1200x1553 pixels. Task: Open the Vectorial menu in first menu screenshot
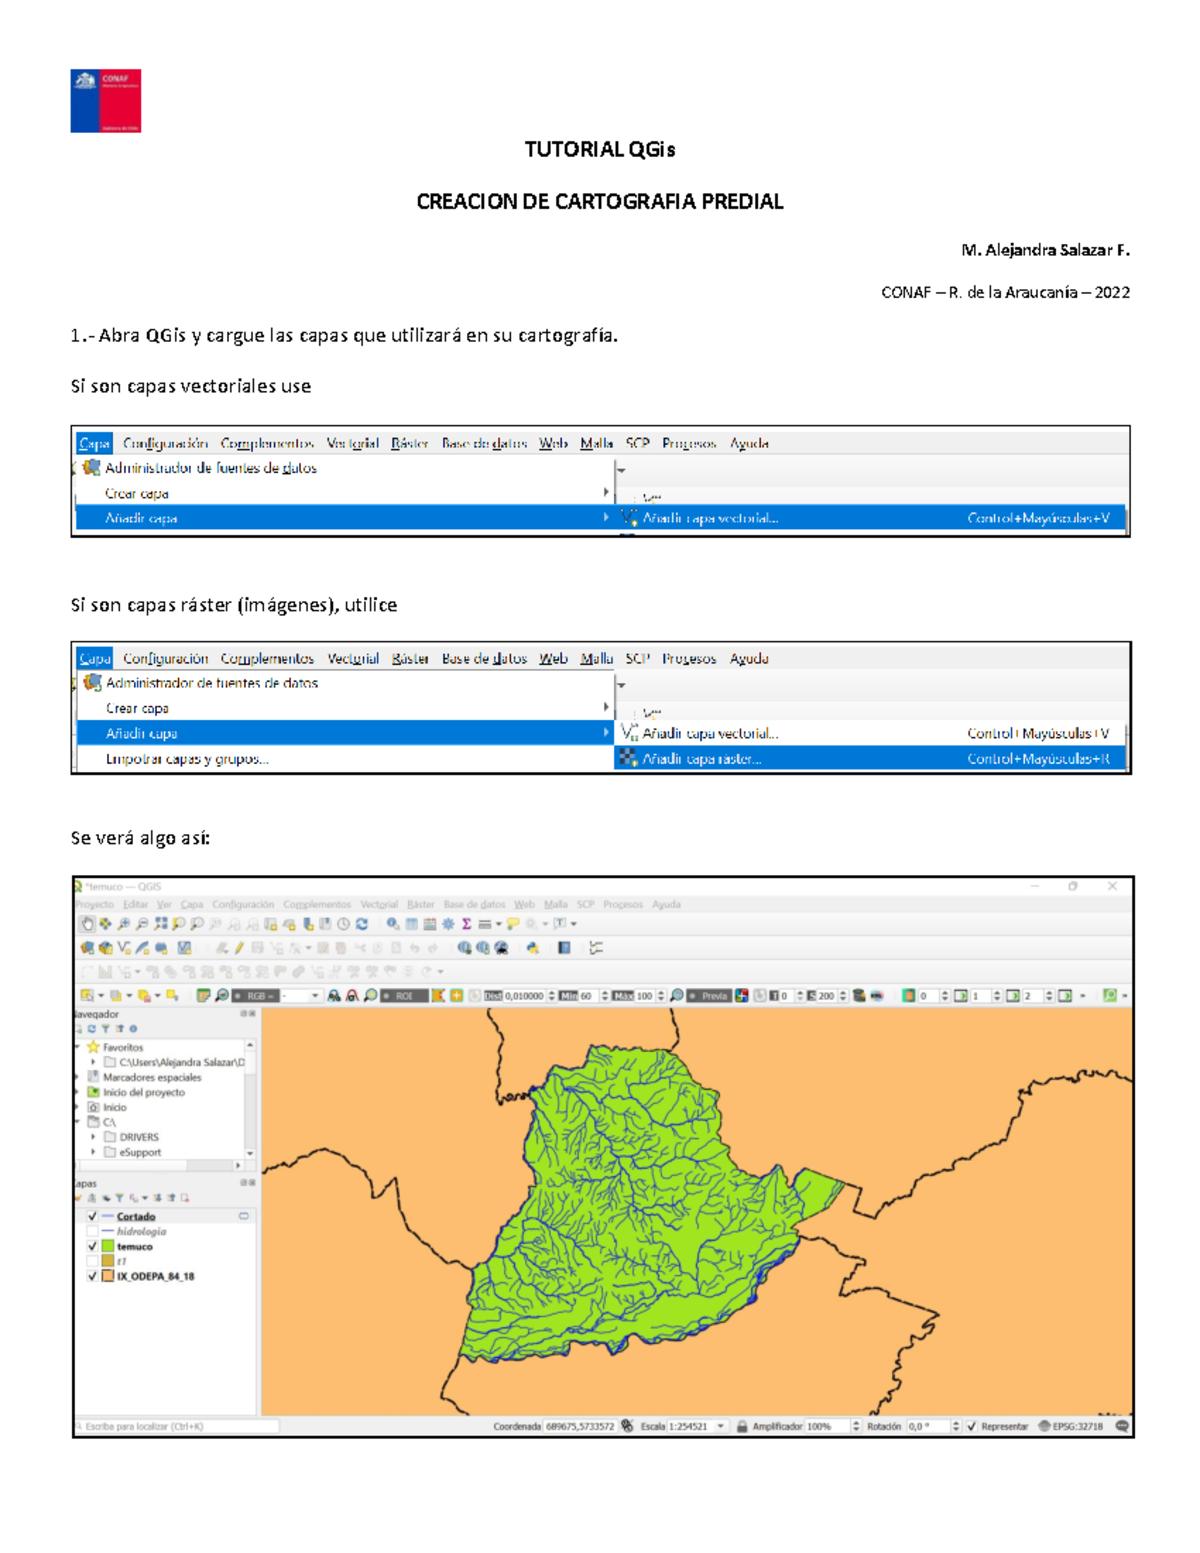pyautogui.click(x=352, y=443)
